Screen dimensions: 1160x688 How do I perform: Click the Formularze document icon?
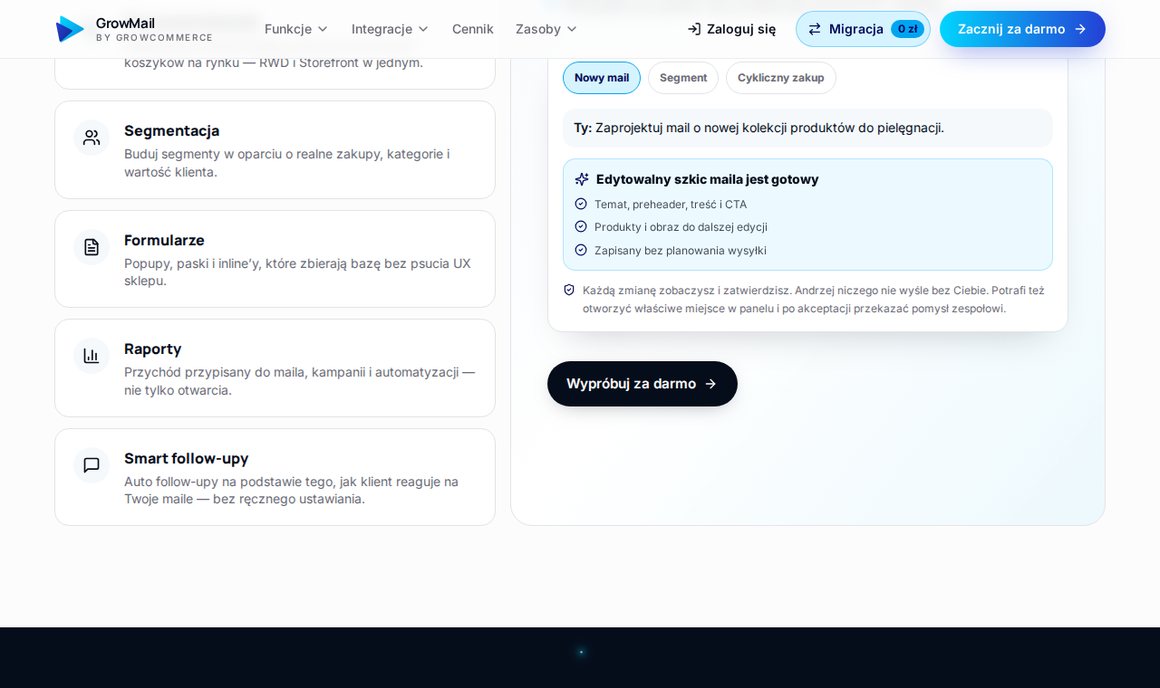(92, 247)
